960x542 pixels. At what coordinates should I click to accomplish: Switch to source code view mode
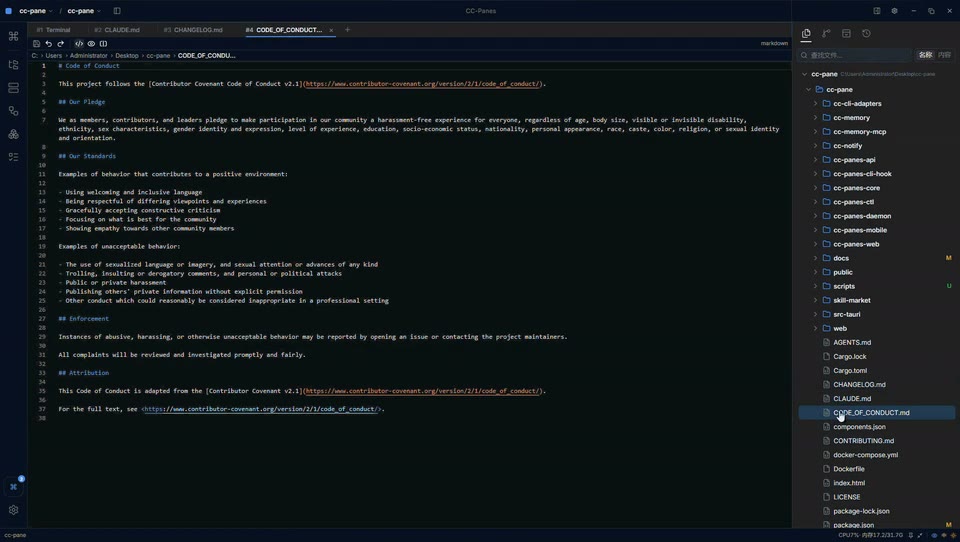tap(79, 43)
